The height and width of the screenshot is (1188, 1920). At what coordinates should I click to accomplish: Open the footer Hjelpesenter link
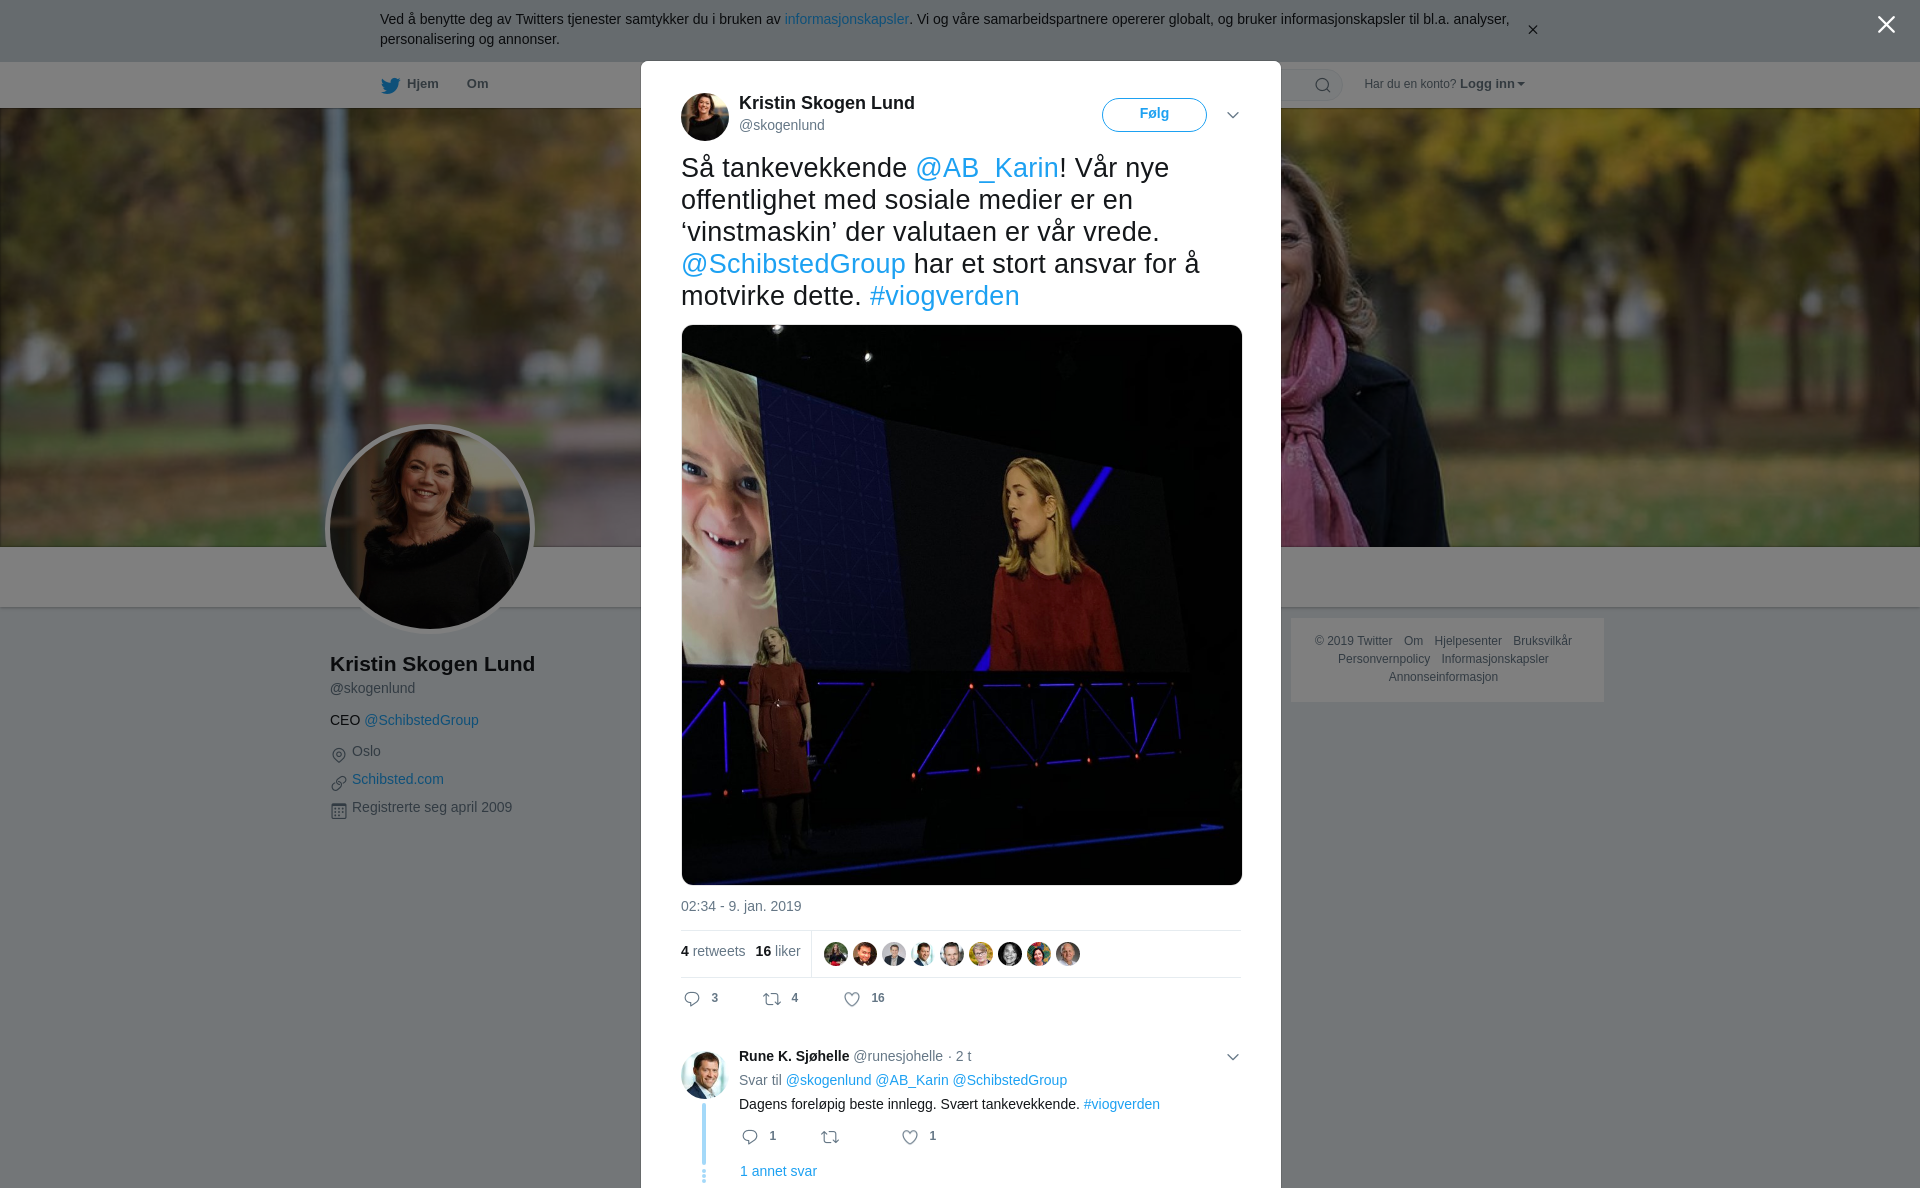point(1467,641)
